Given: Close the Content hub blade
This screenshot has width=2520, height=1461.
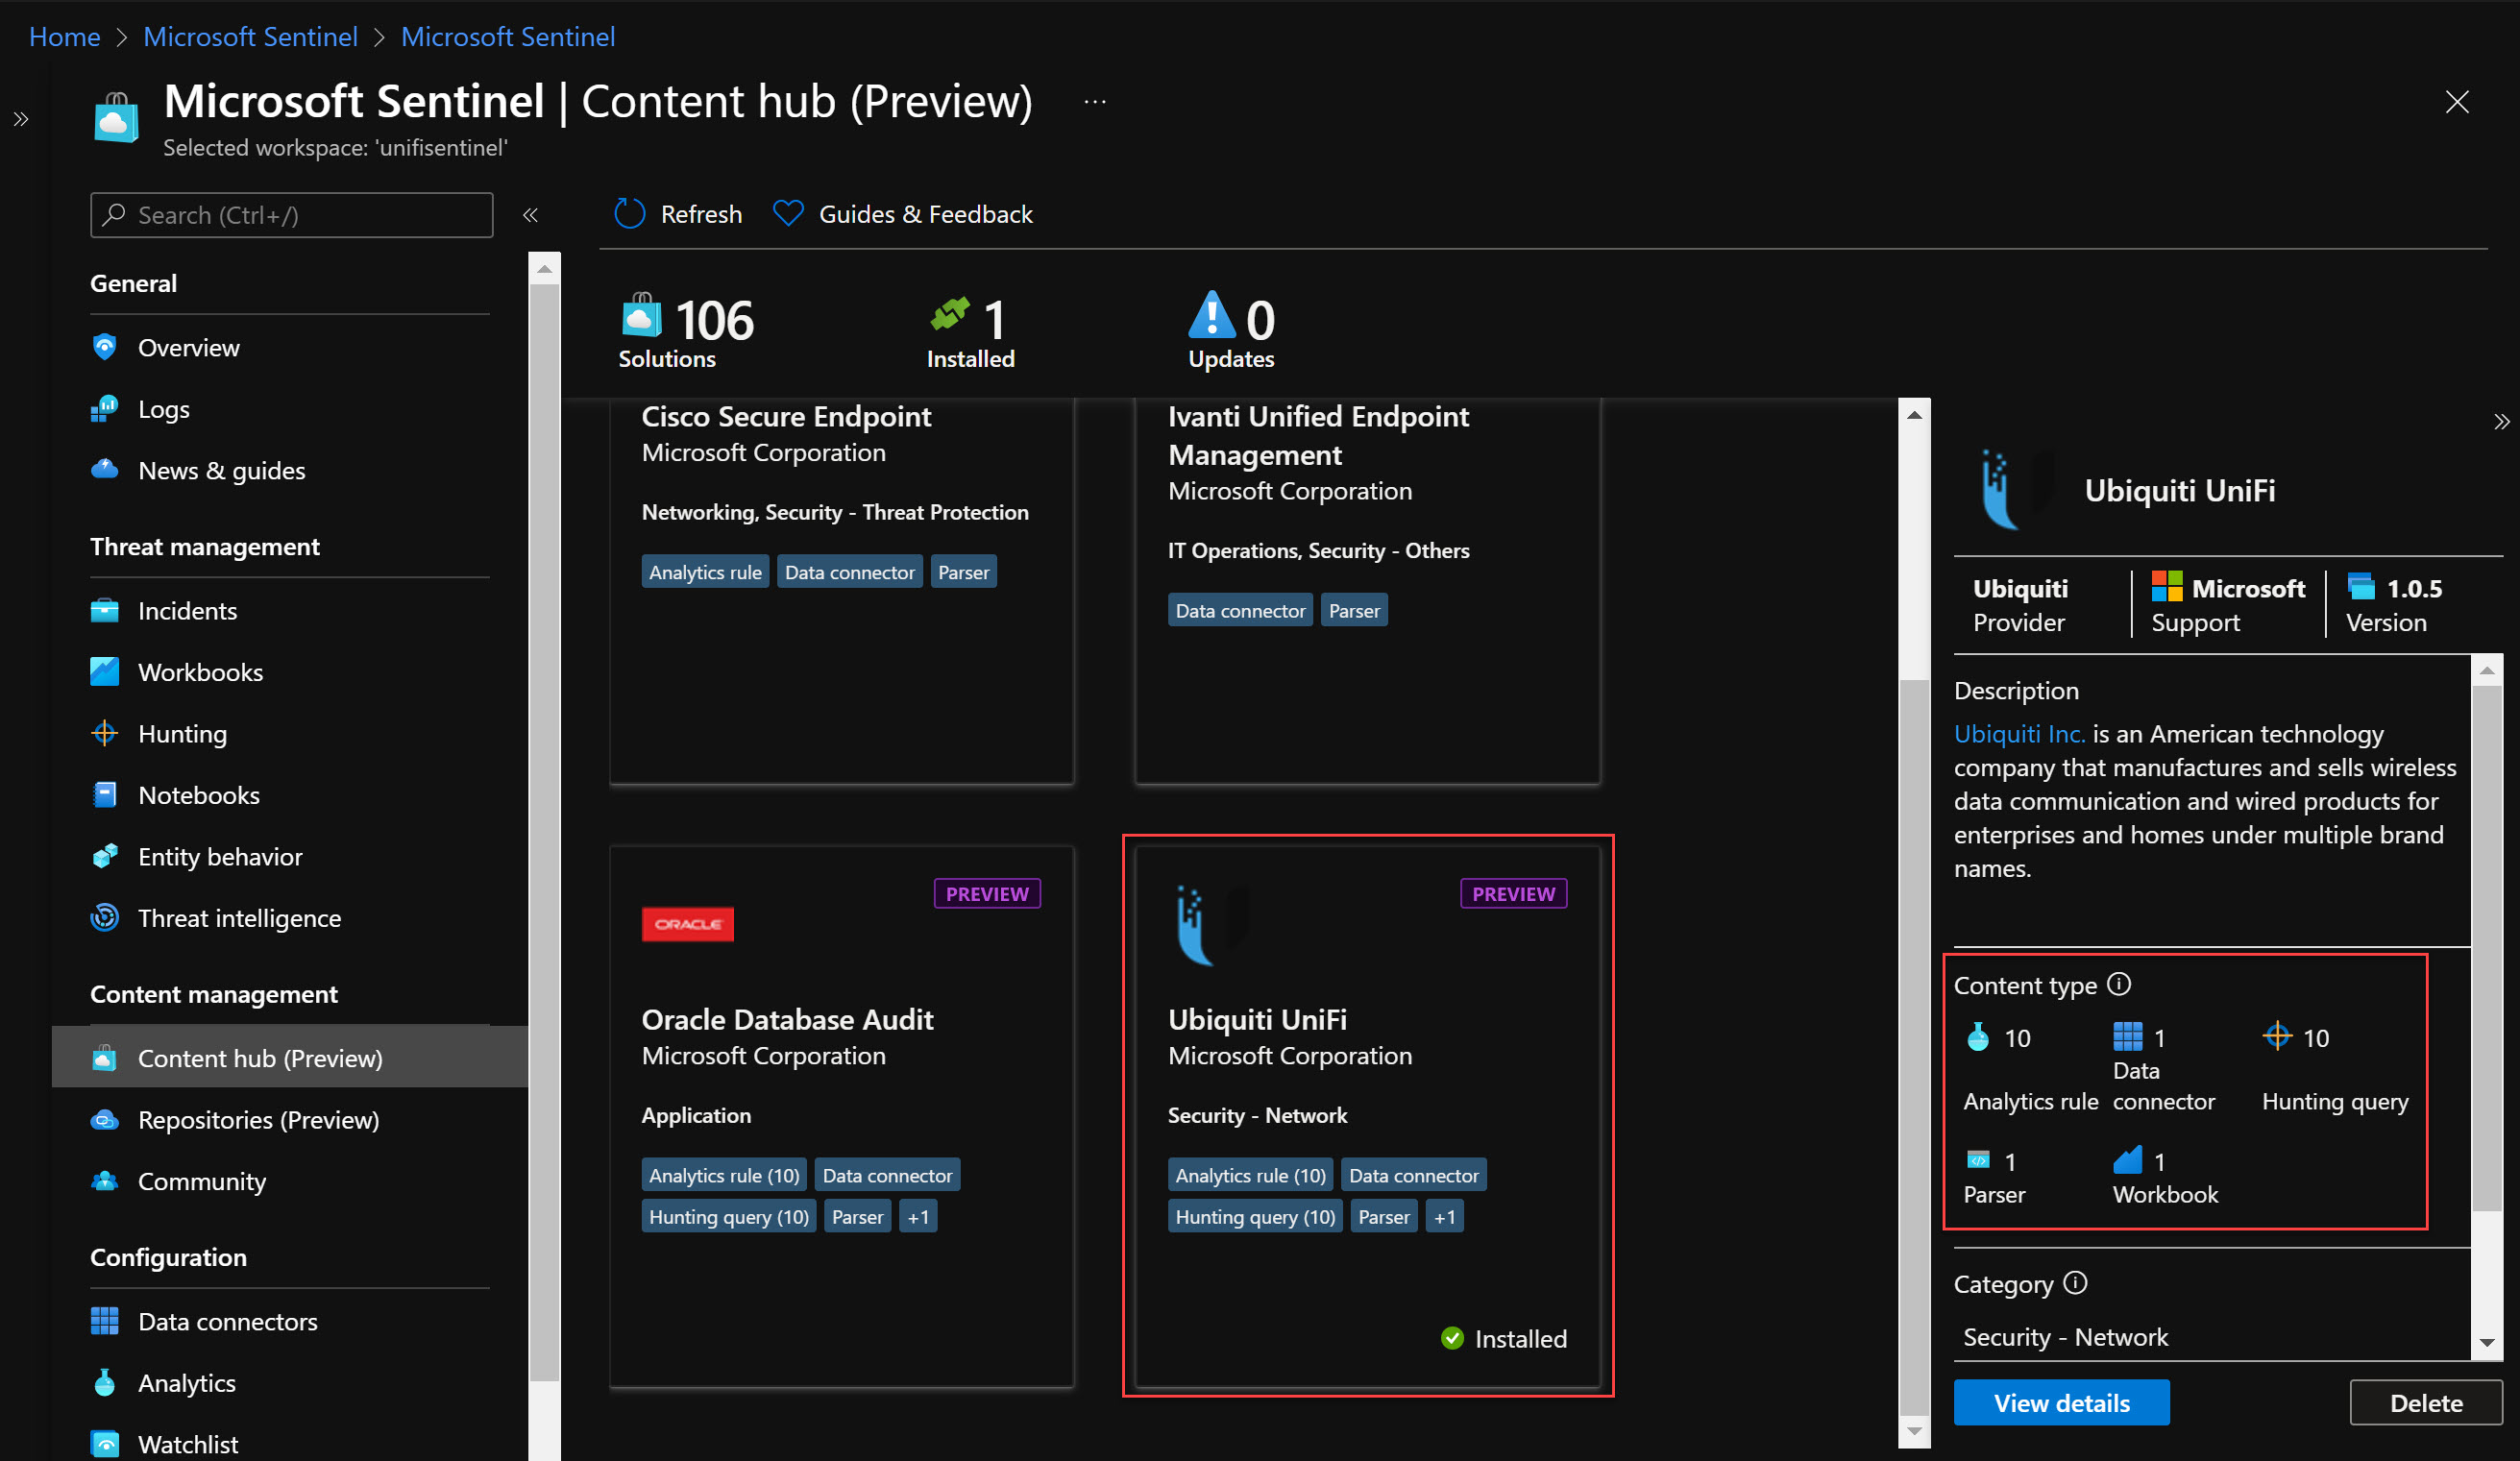Looking at the screenshot, I should (2456, 102).
